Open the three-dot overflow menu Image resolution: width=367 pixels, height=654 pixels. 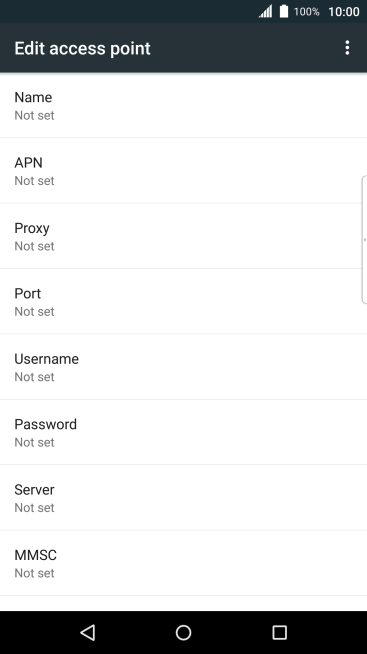coord(347,48)
